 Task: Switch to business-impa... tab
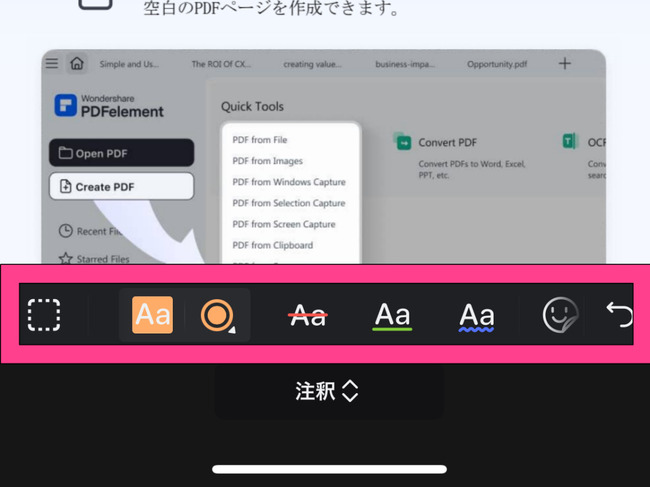pos(405,64)
